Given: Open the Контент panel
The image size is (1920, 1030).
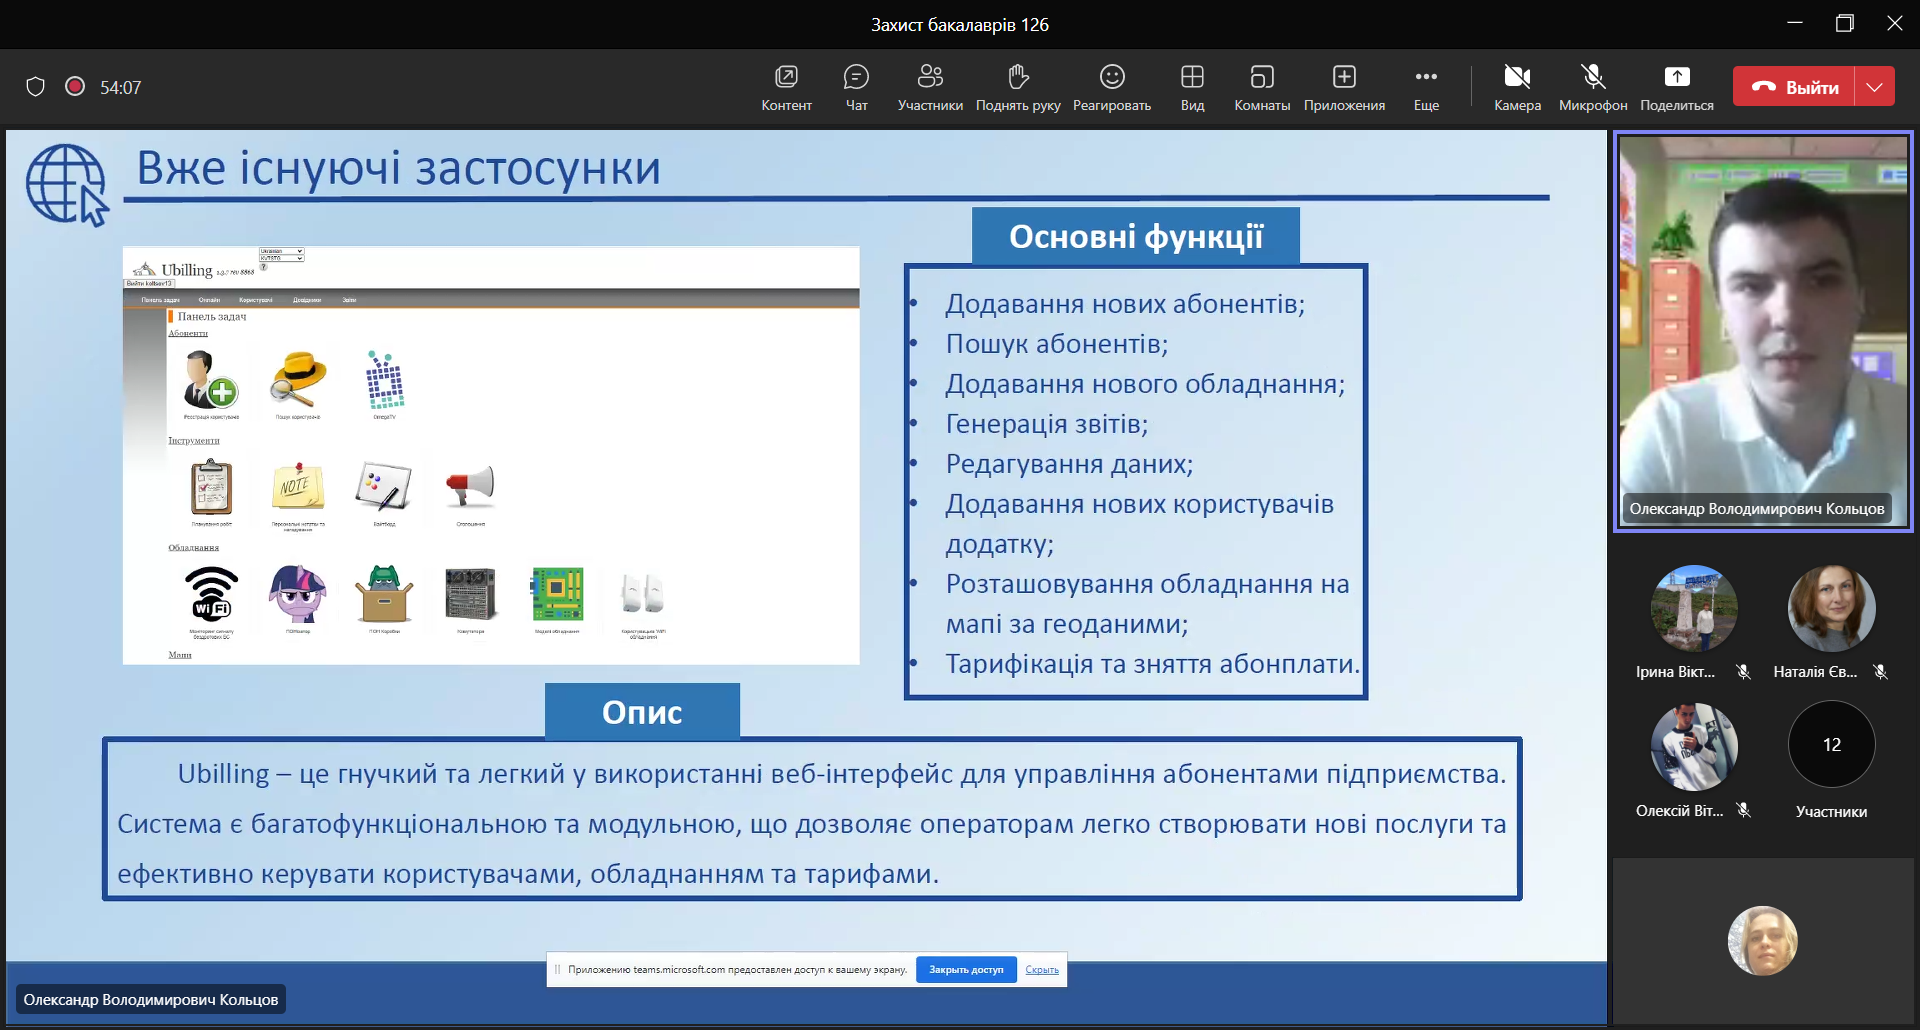Looking at the screenshot, I should click(786, 87).
